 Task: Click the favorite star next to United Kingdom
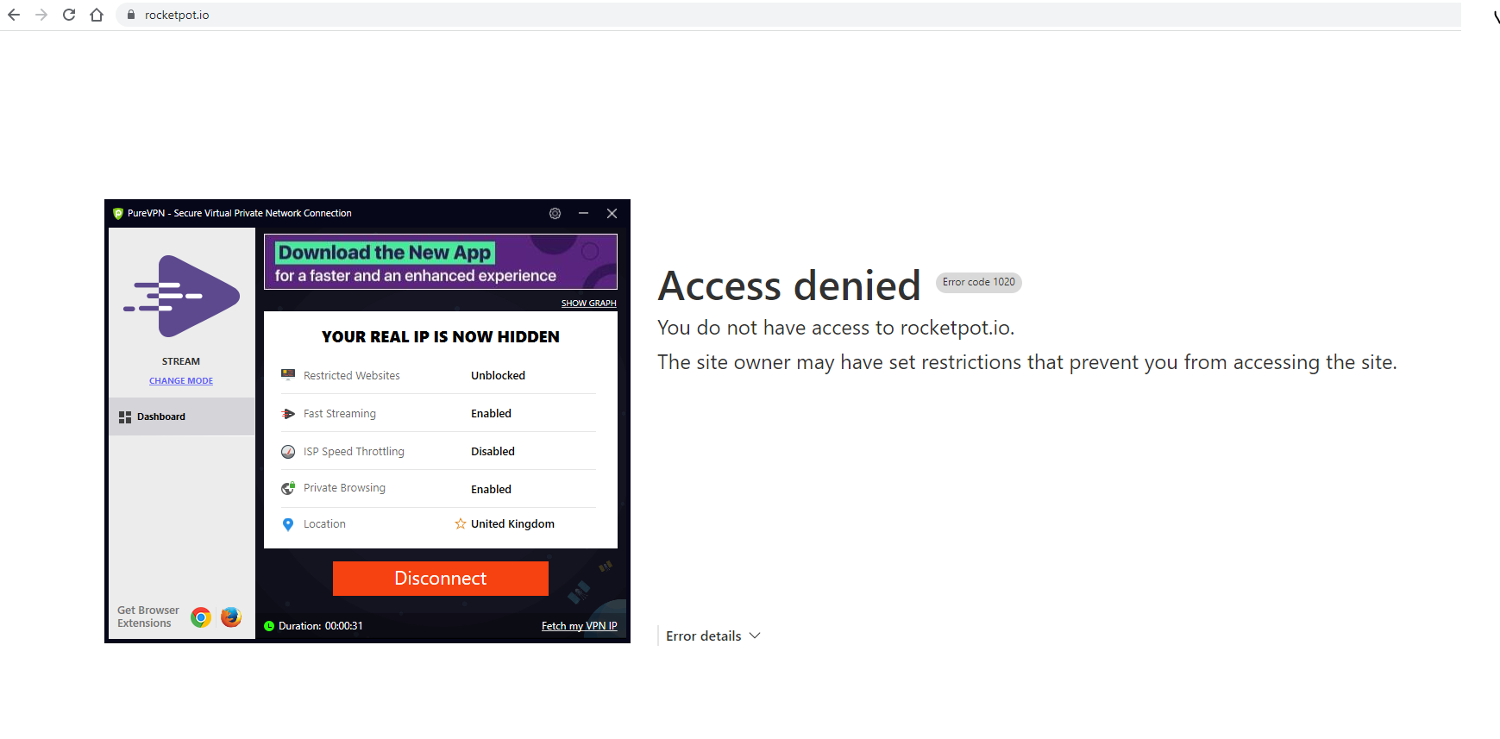click(x=460, y=523)
